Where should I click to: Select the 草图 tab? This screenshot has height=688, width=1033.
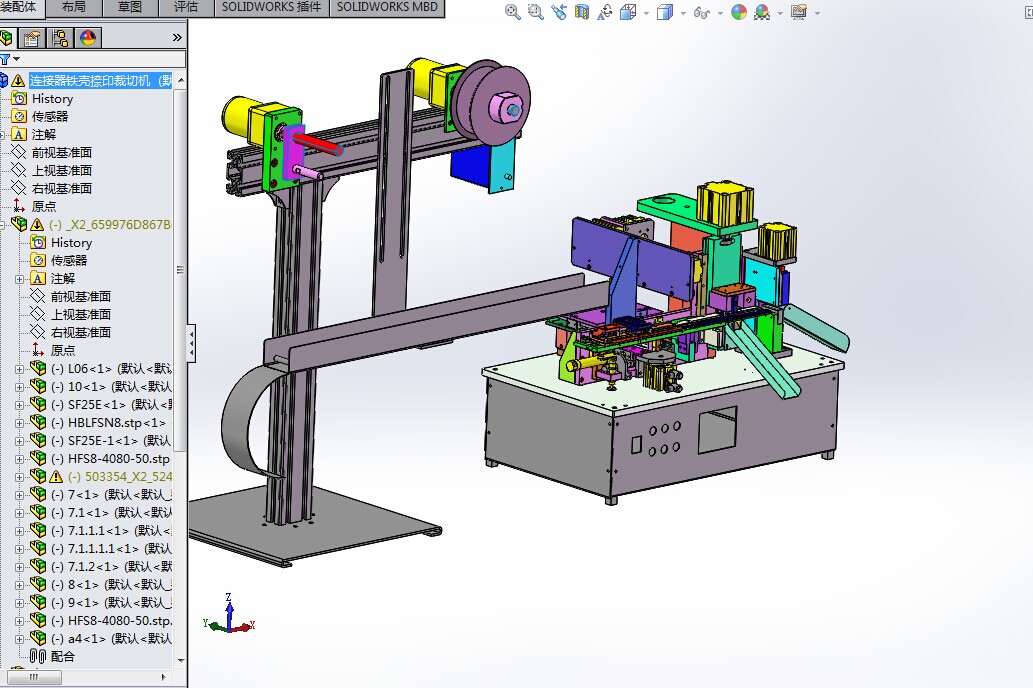[x=130, y=7]
